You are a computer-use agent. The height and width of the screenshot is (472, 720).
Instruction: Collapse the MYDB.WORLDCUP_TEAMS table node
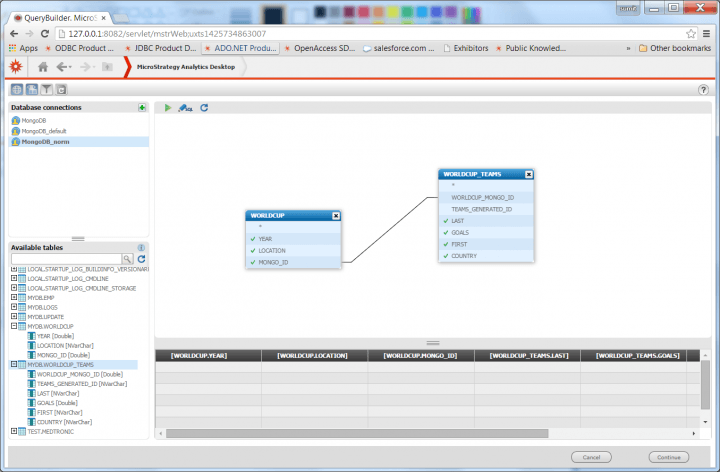(x=14, y=365)
